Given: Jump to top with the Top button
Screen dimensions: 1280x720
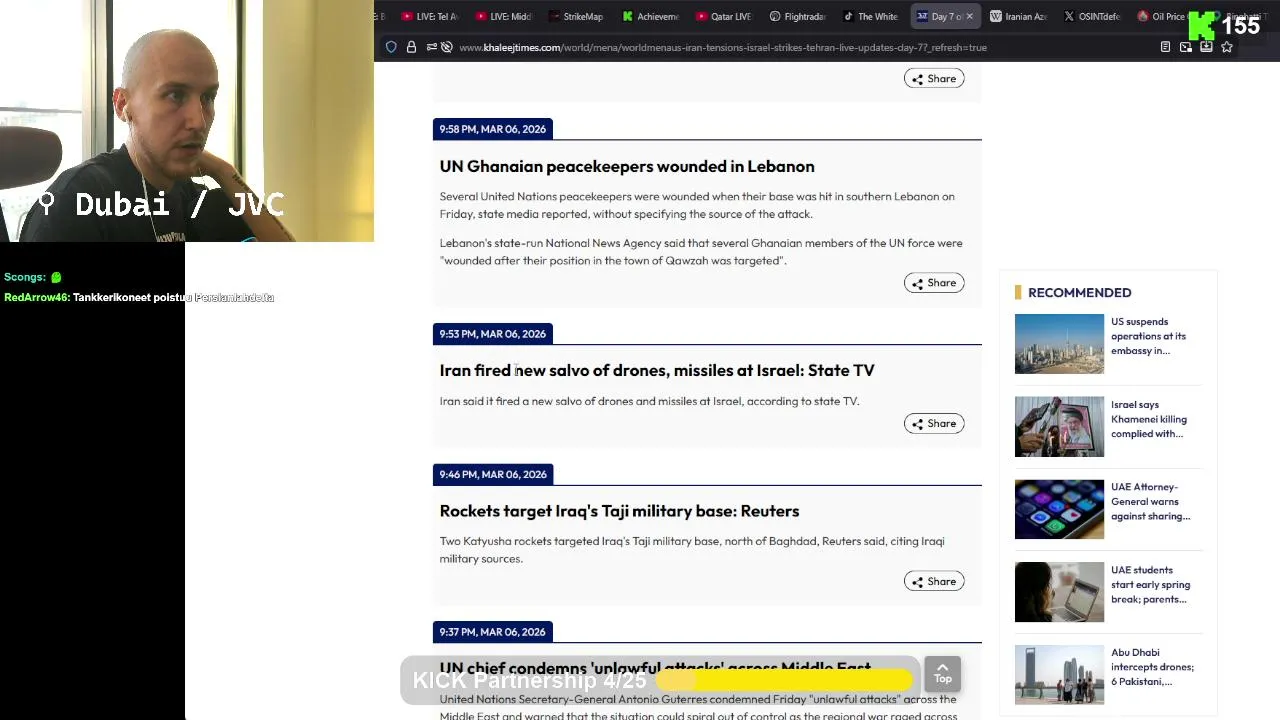Looking at the screenshot, I should tap(942, 674).
